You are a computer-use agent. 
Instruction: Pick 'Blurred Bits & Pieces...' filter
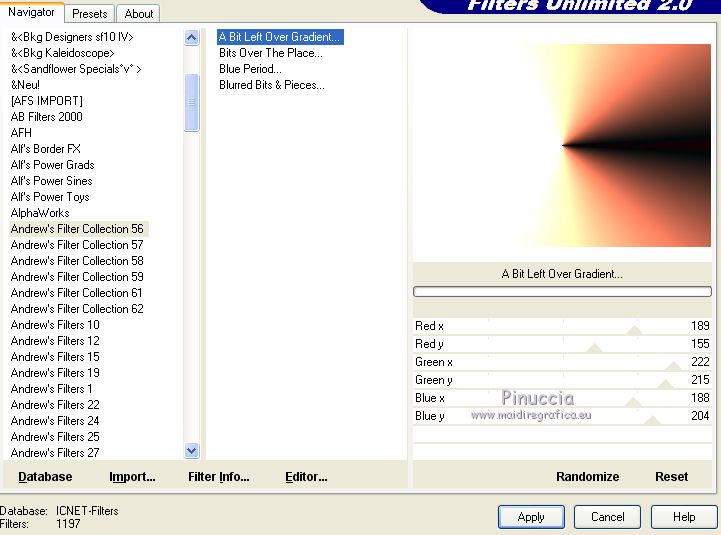[271, 85]
